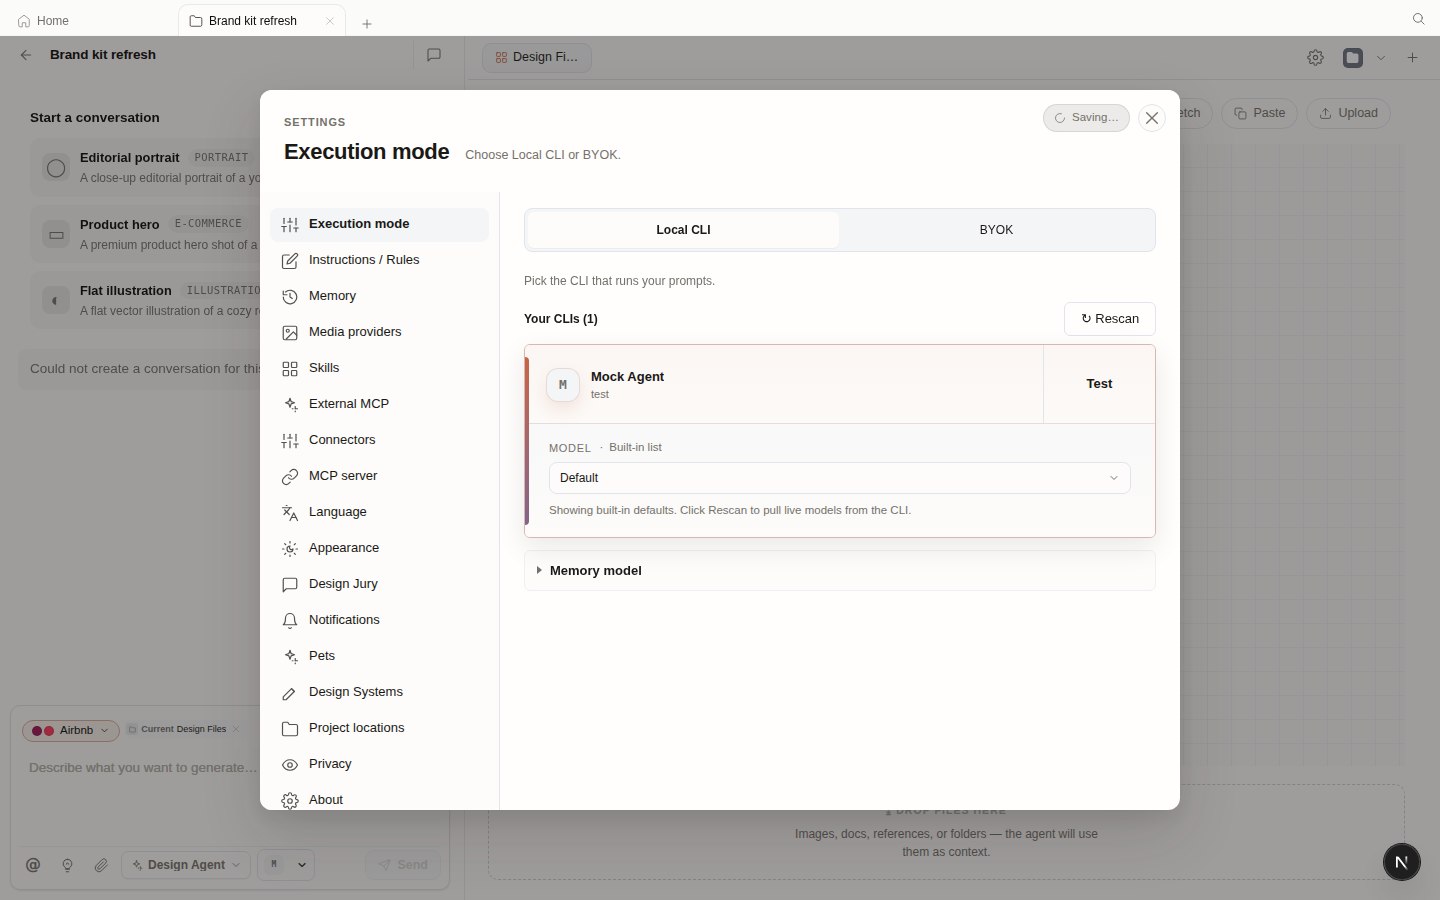This screenshot has width=1440, height=900.
Task: Click the lightbulb icon in composer
Action: click(67, 865)
